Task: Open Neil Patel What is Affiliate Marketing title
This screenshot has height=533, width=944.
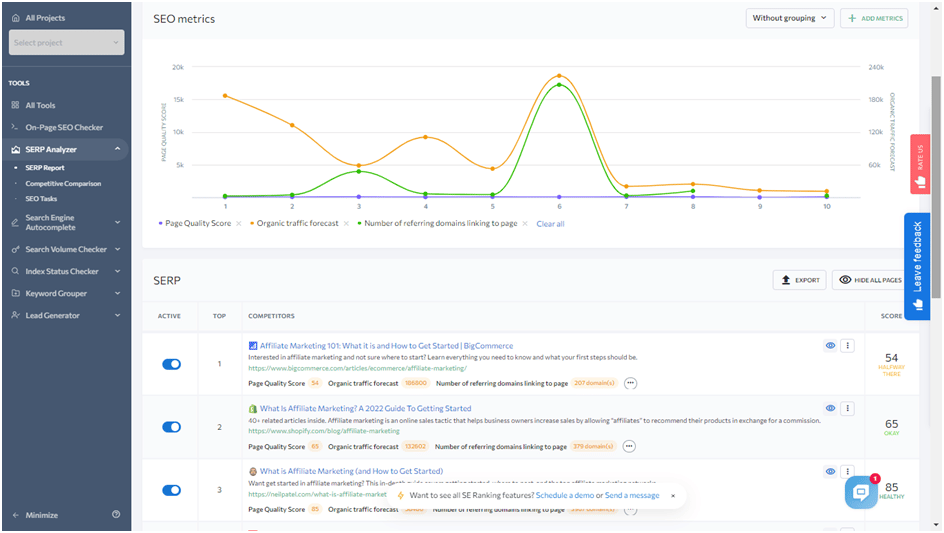Action: coord(351,472)
